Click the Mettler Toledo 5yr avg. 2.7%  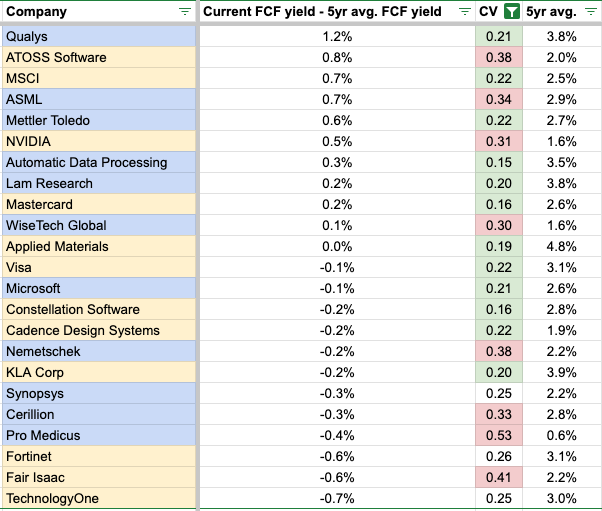point(562,121)
